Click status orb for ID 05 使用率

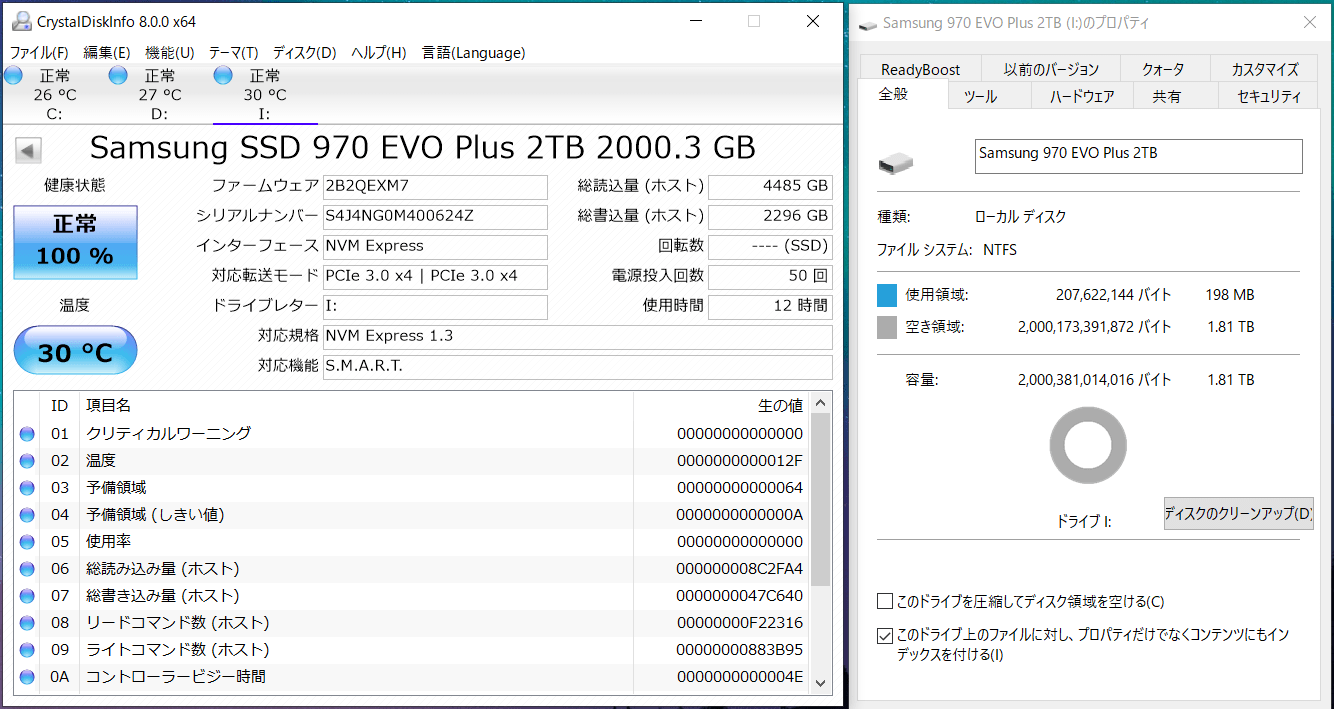27,542
